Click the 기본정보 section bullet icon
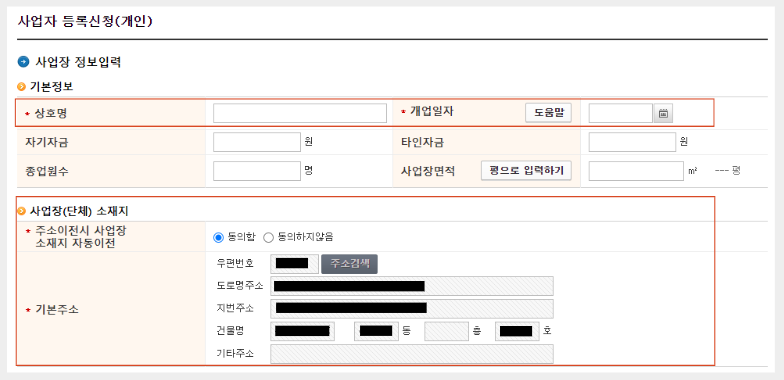The width and height of the screenshot is (784, 380). 22,86
